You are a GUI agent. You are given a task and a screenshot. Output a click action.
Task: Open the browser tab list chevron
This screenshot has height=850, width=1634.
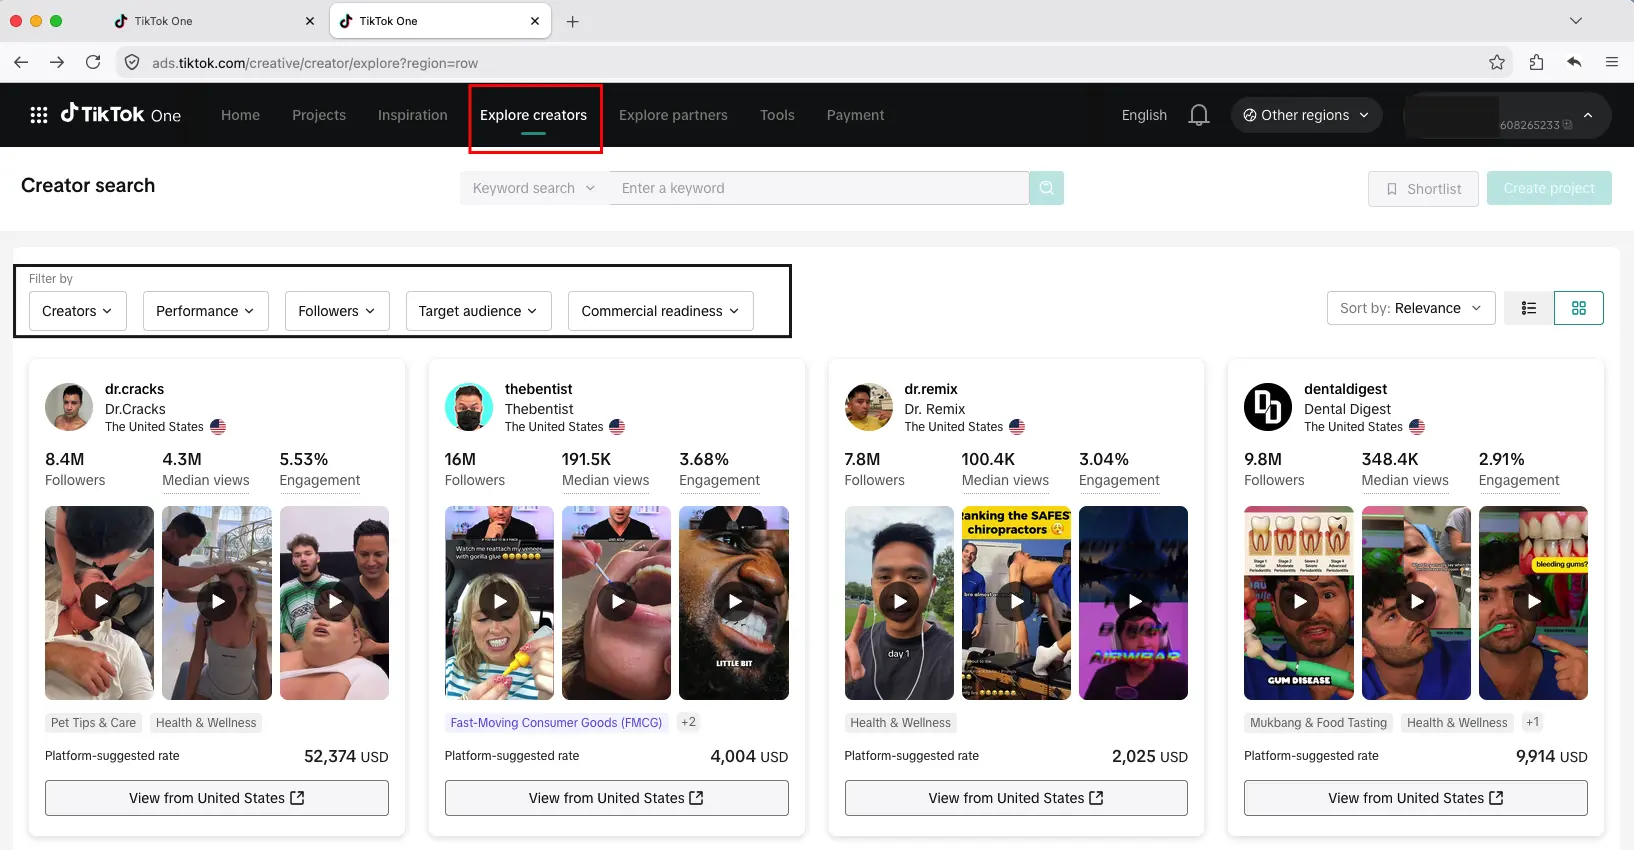coord(1576,21)
